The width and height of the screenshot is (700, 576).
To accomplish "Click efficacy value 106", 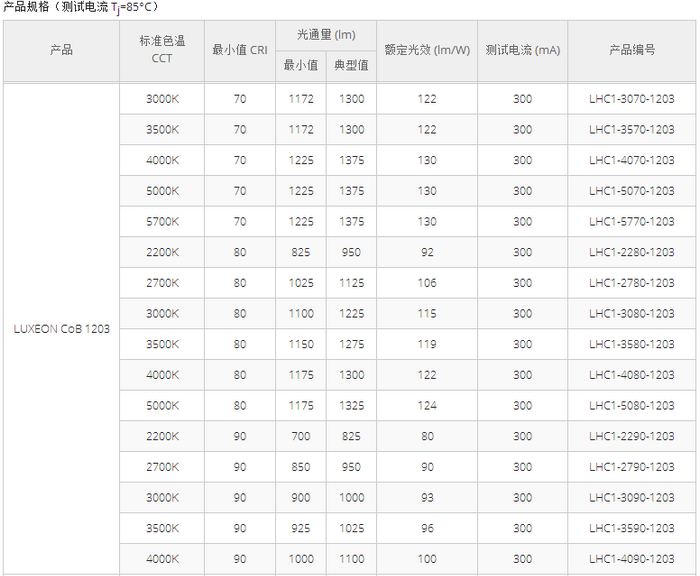I will pos(427,283).
